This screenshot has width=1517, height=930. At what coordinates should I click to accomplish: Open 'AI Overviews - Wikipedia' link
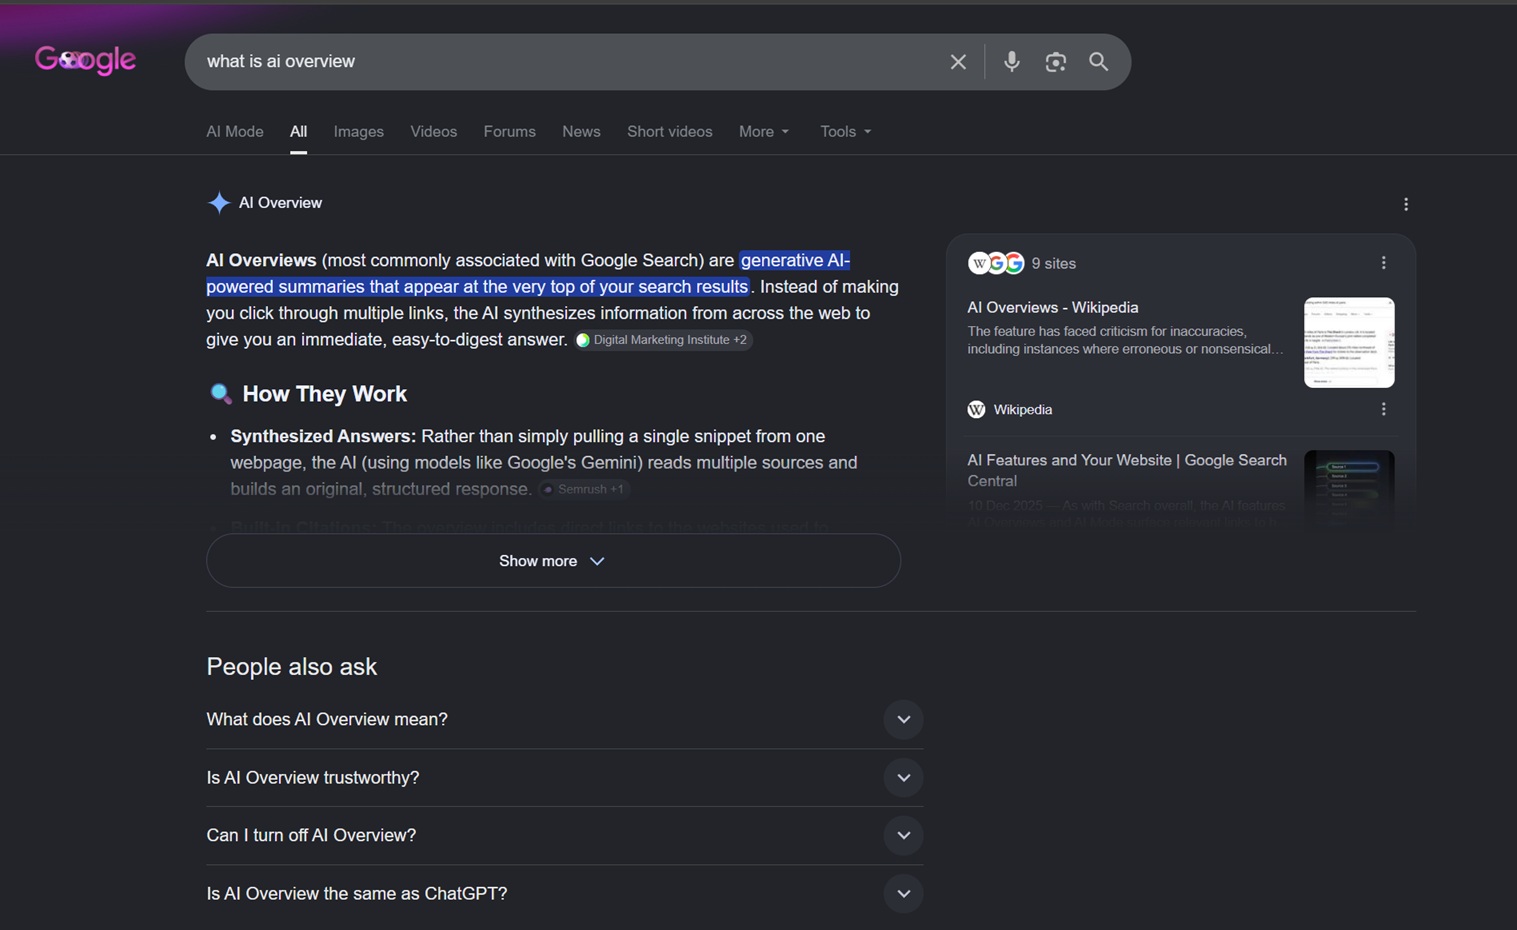click(1052, 308)
